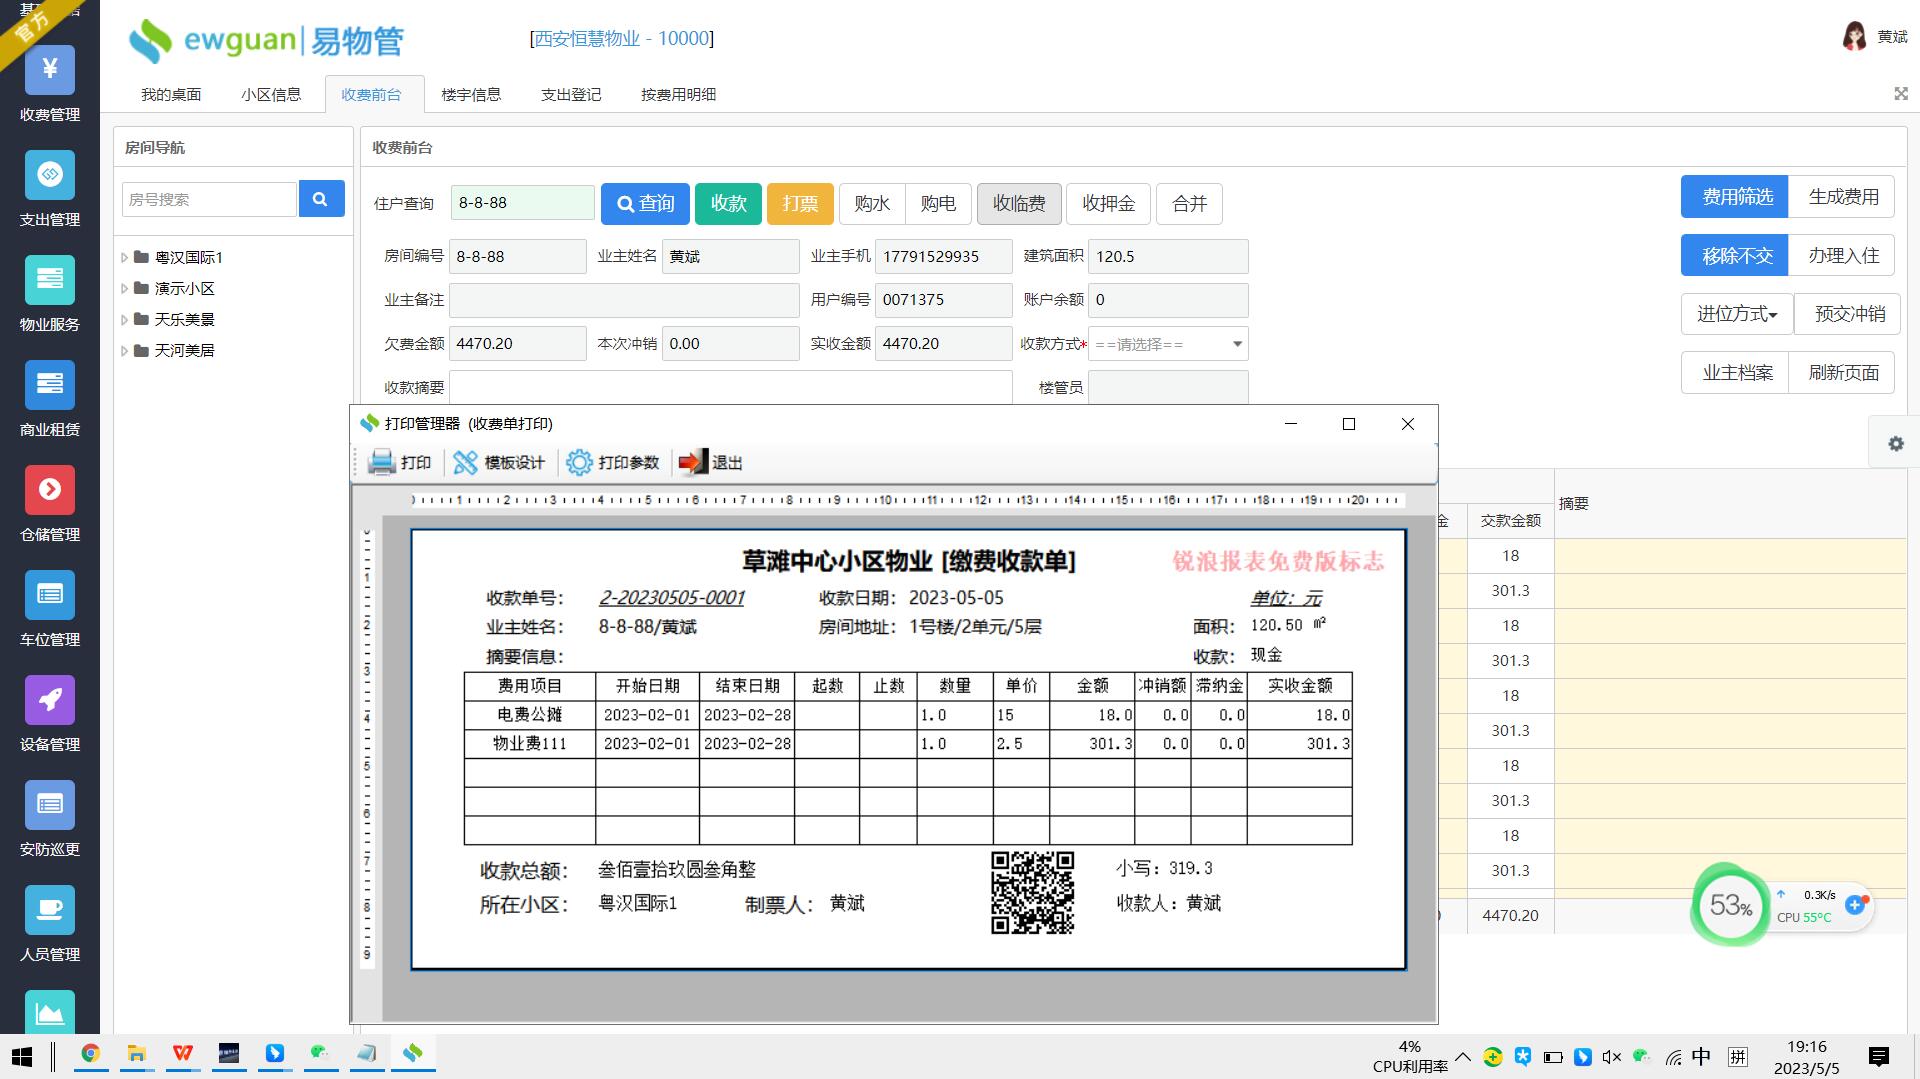1920x1079 pixels.
Task: Click the green 收款 button
Action: (x=728, y=204)
